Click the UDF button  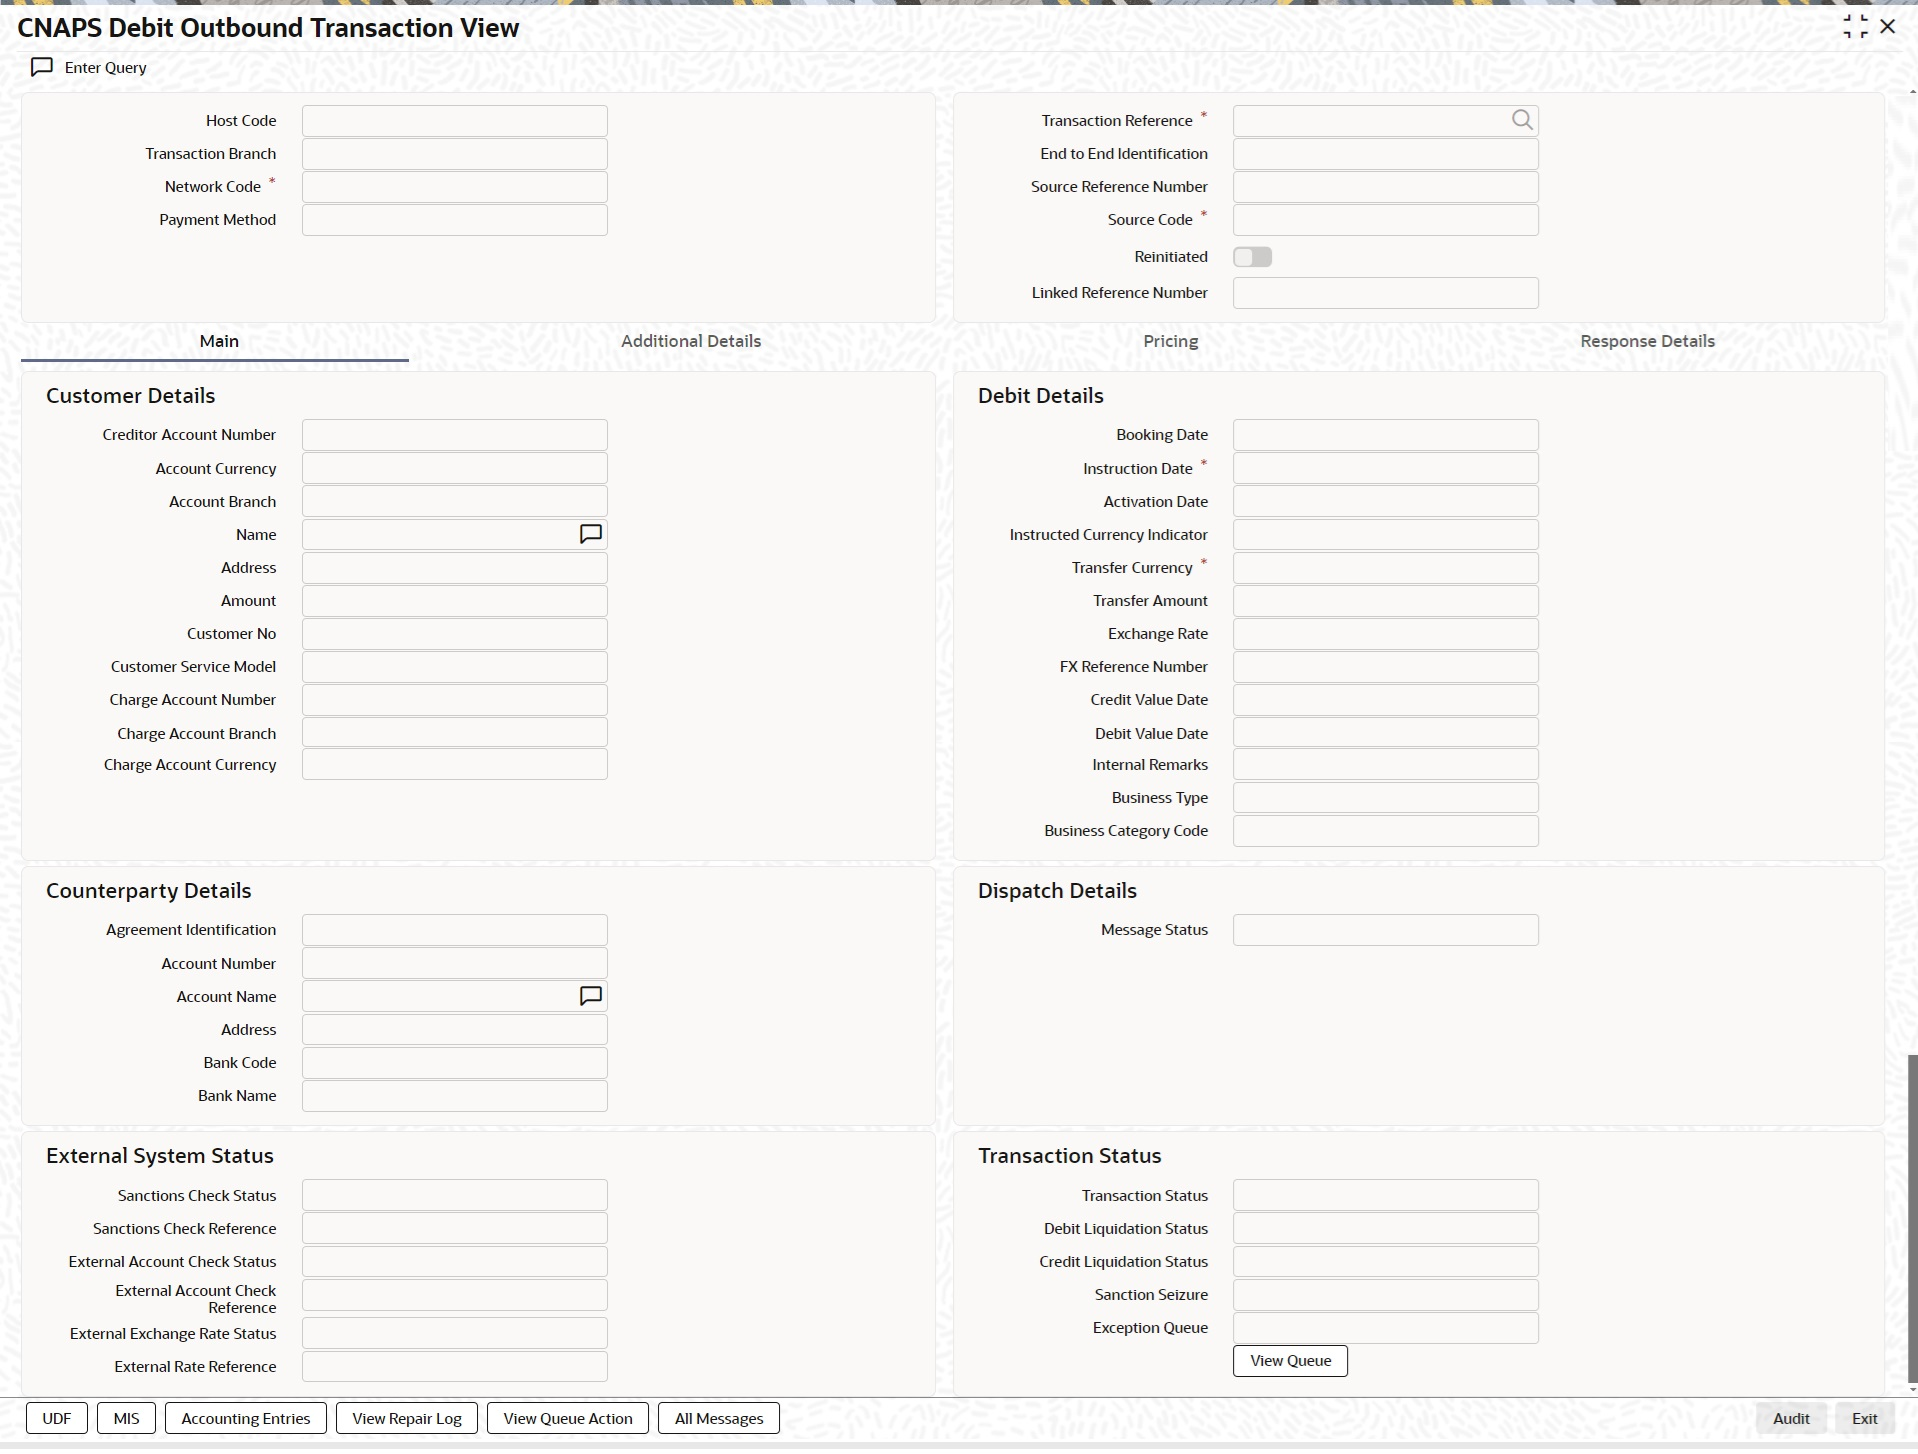point(57,1419)
